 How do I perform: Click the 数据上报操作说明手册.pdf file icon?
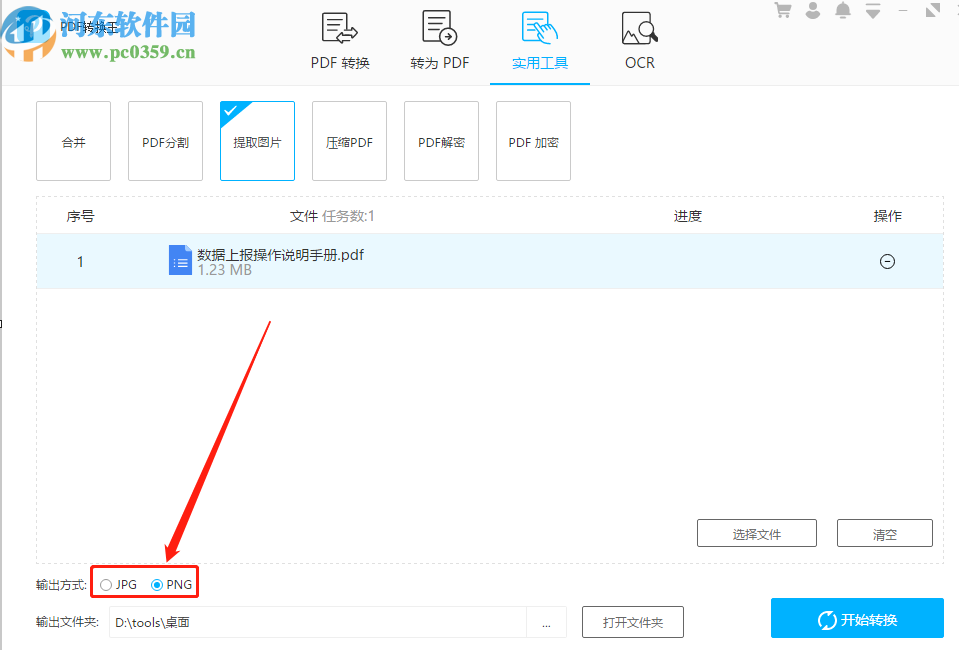click(180, 260)
